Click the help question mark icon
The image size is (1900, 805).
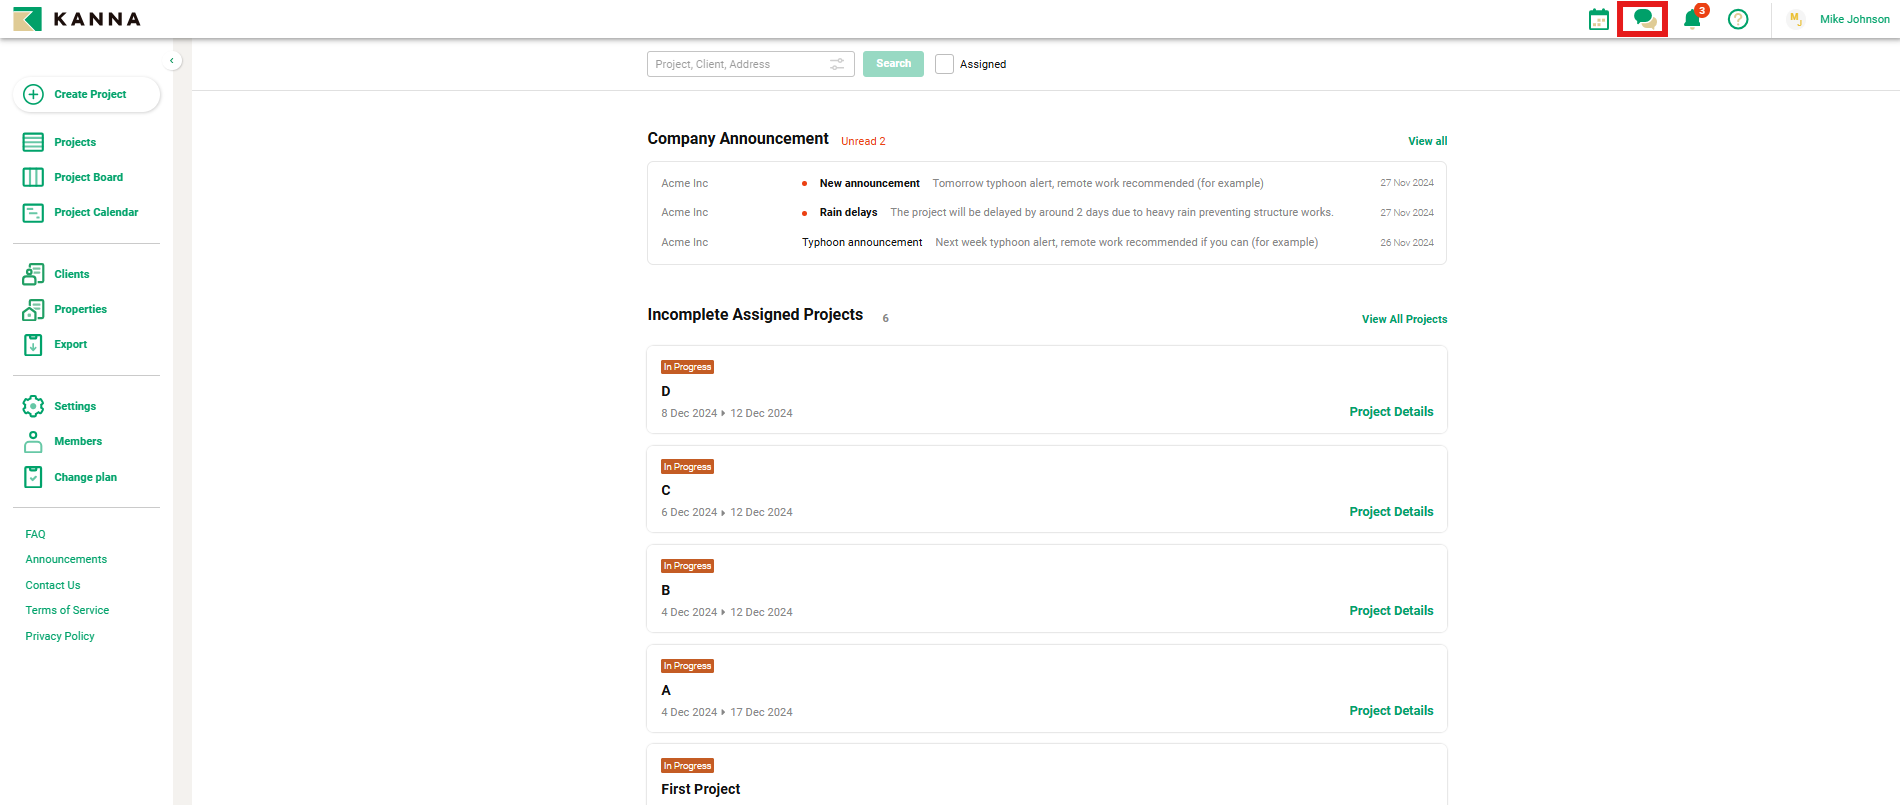pyautogui.click(x=1738, y=19)
